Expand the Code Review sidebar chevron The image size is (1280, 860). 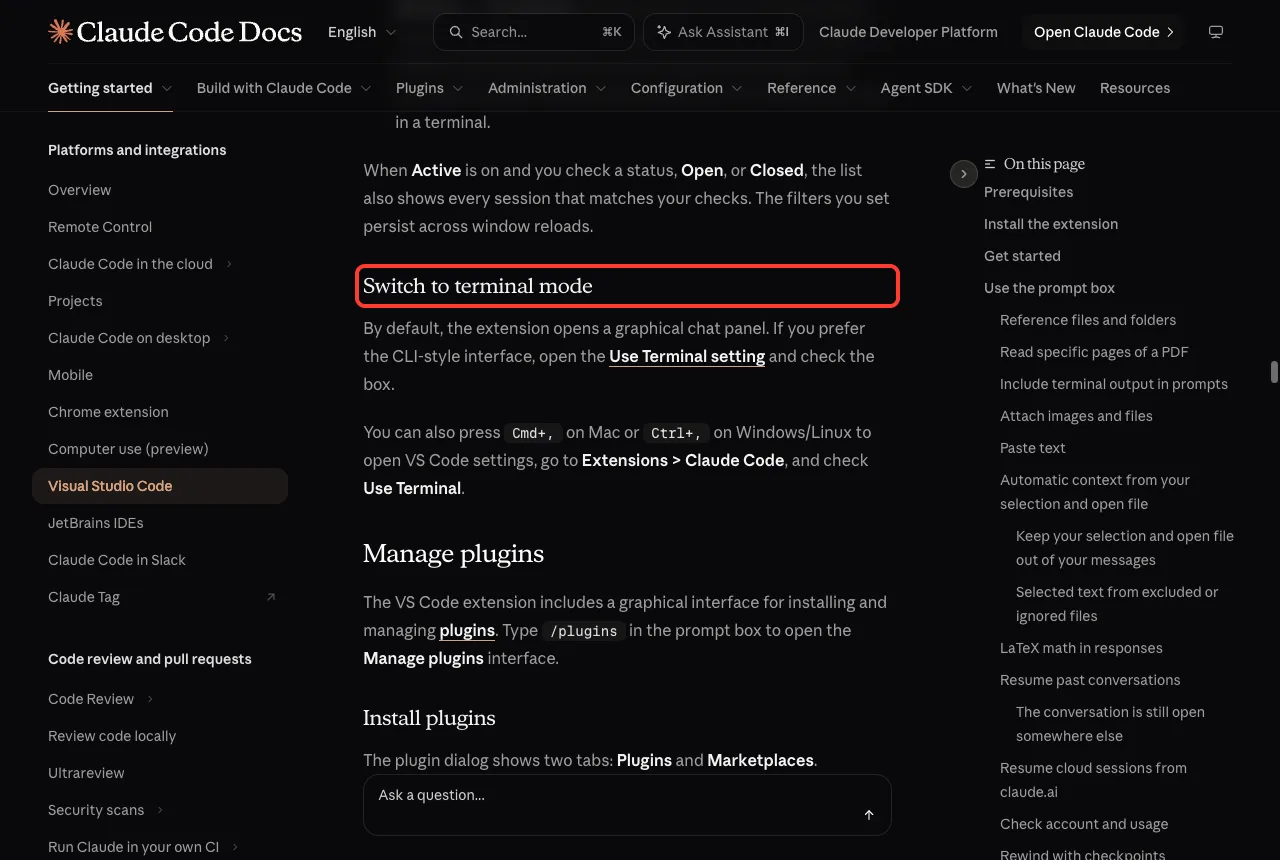150,699
